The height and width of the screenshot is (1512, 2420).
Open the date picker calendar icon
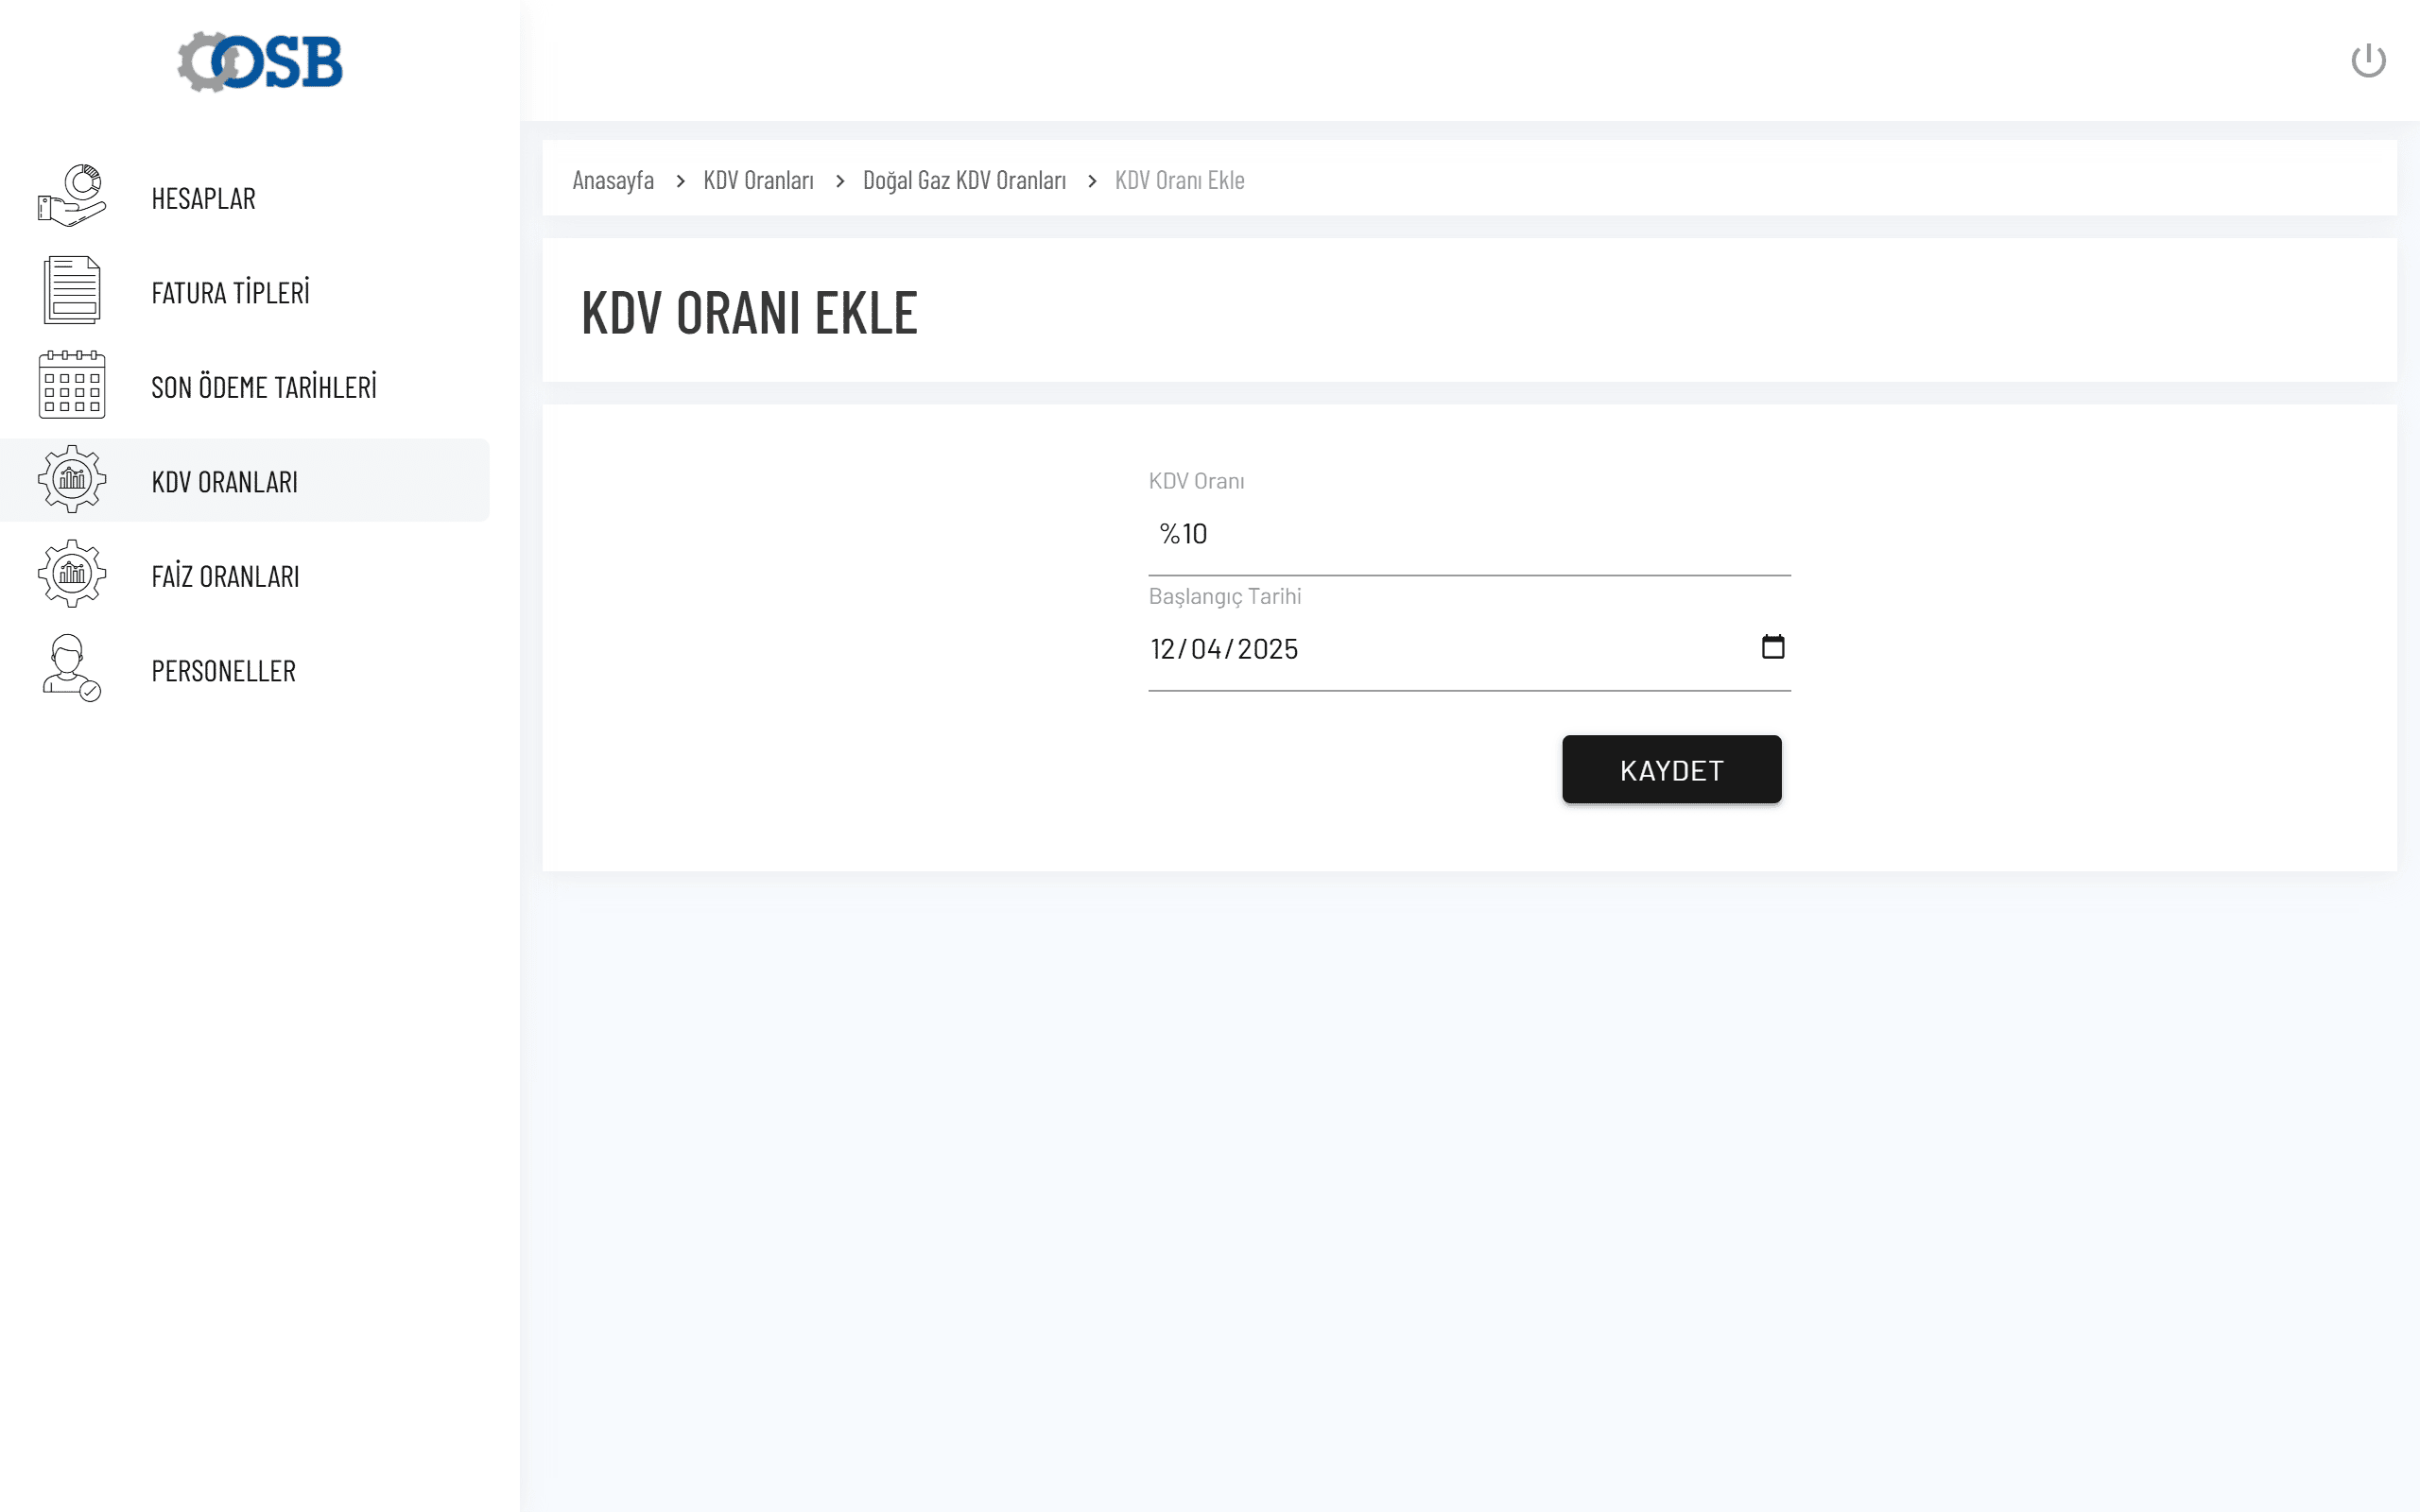(1772, 648)
